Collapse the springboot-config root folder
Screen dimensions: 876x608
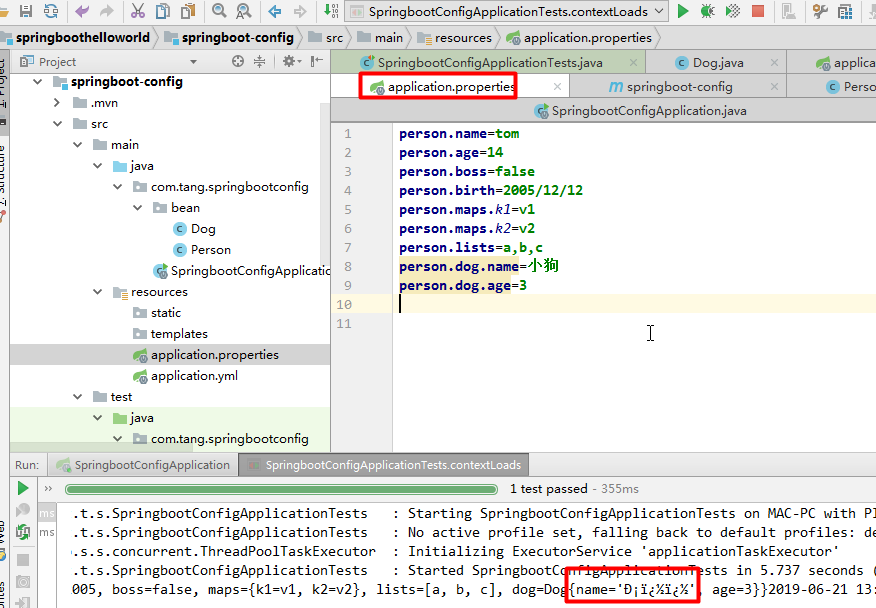(x=37, y=82)
